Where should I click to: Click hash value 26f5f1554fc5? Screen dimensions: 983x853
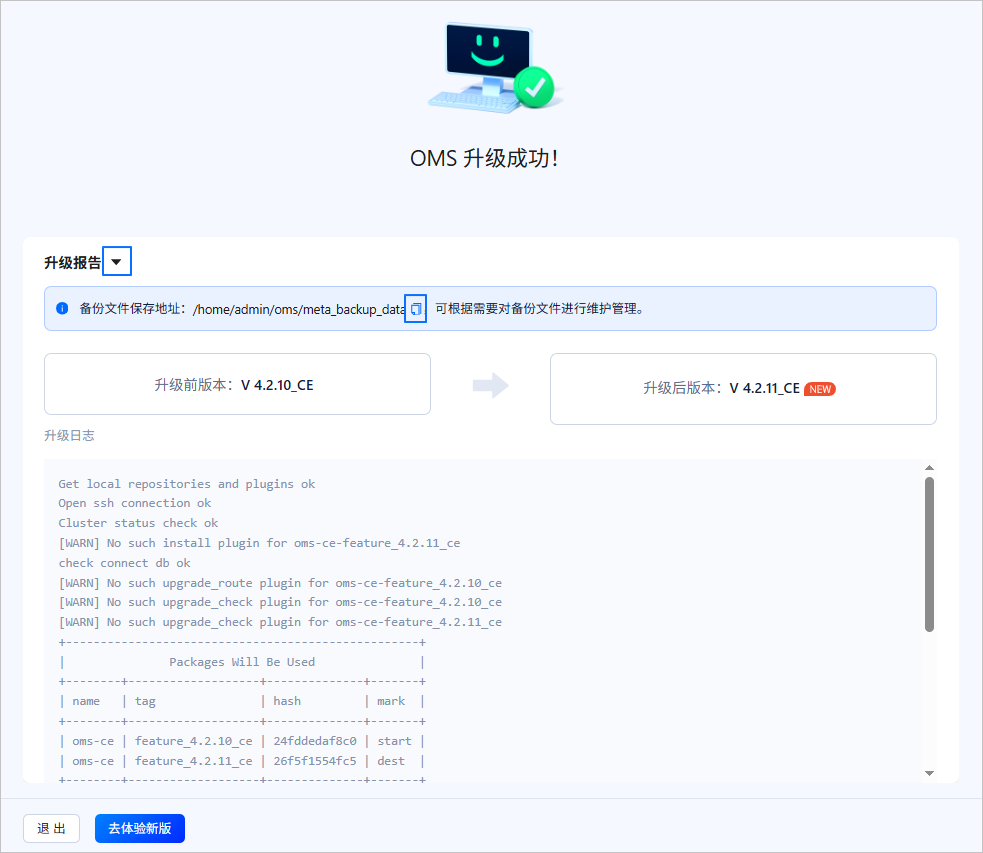[x=315, y=761]
